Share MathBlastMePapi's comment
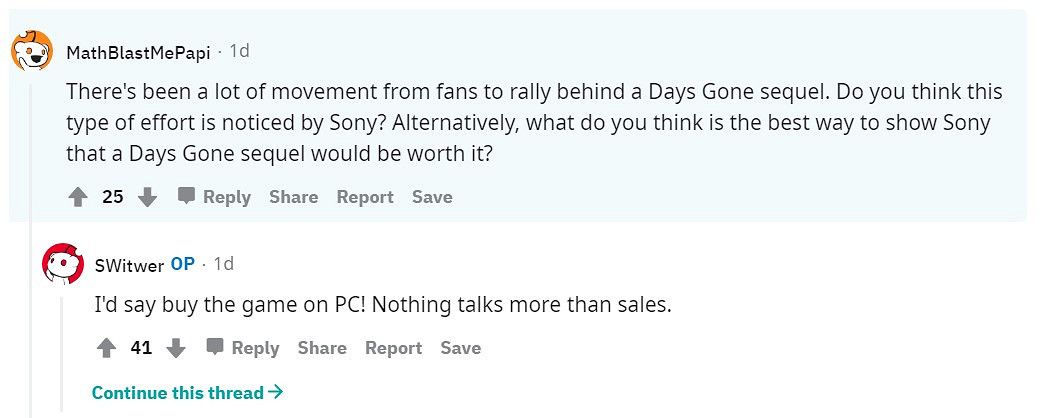Screen dimensions: 1046x418 click(x=293, y=197)
